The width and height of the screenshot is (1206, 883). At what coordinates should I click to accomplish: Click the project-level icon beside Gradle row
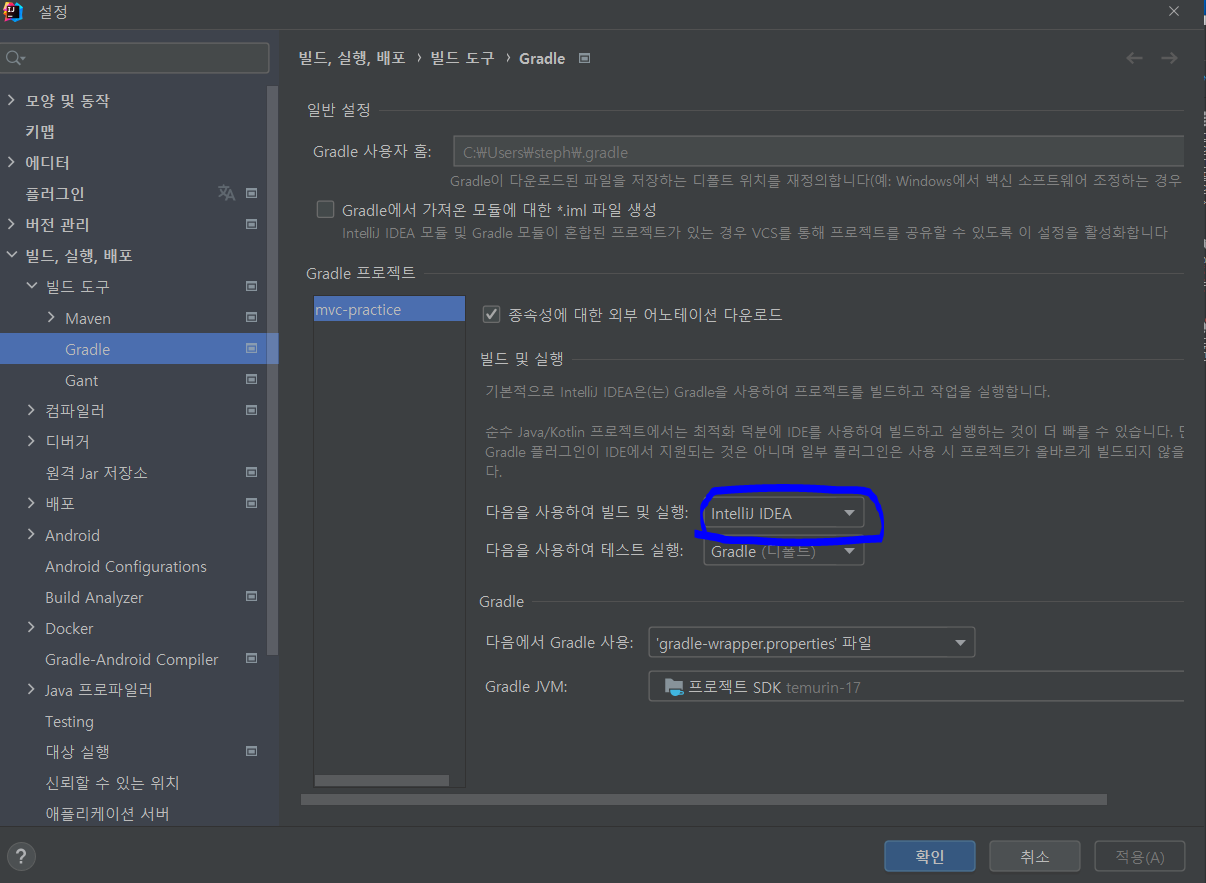click(x=251, y=349)
